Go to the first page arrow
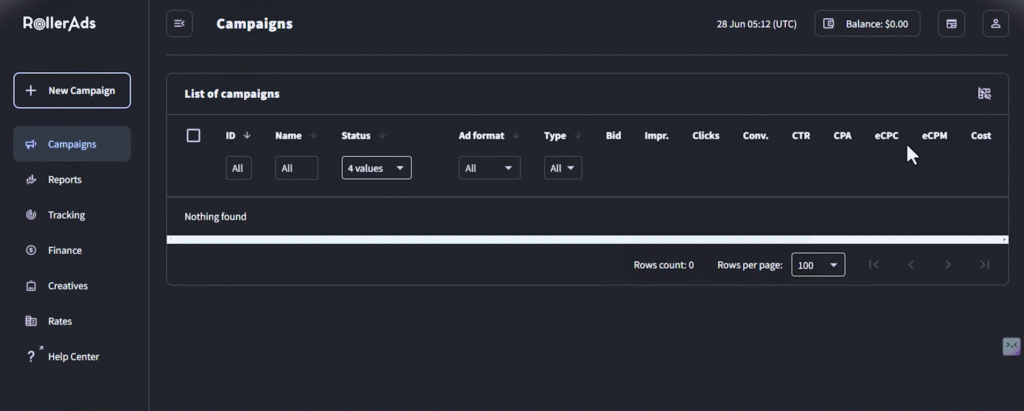 [x=873, y=265]
